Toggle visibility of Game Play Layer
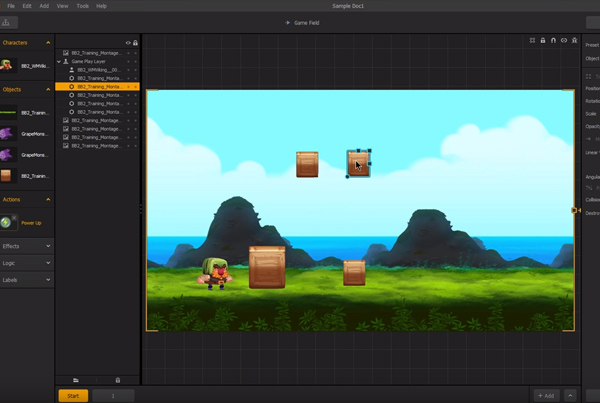The image size is (600, 403). 128,61
